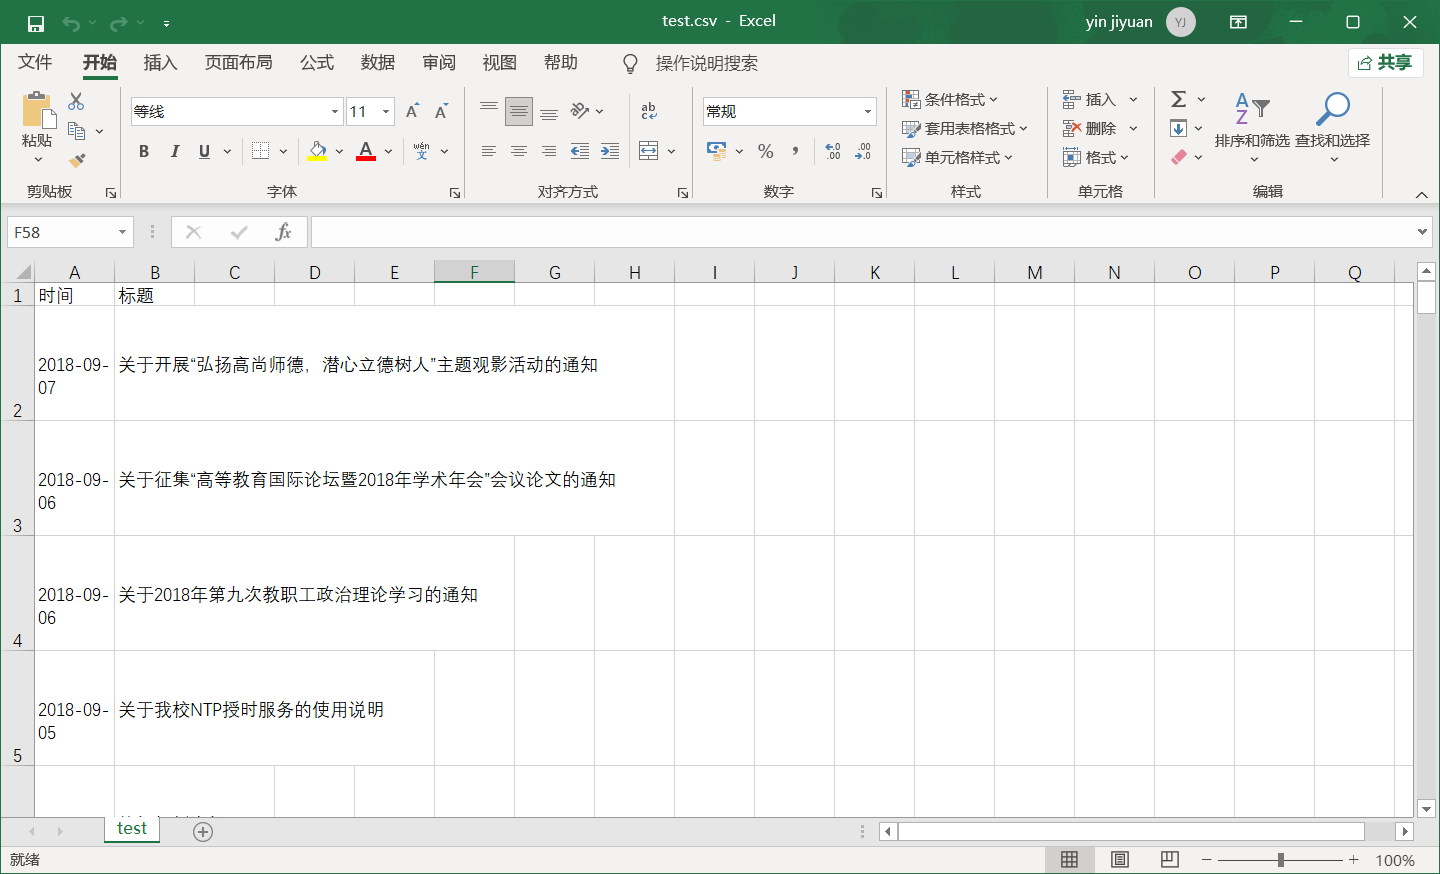Switch to Normal view in status bar
Viewport: 1440px width, 874px height.
pyautogui.click(x=1069, y=860)
